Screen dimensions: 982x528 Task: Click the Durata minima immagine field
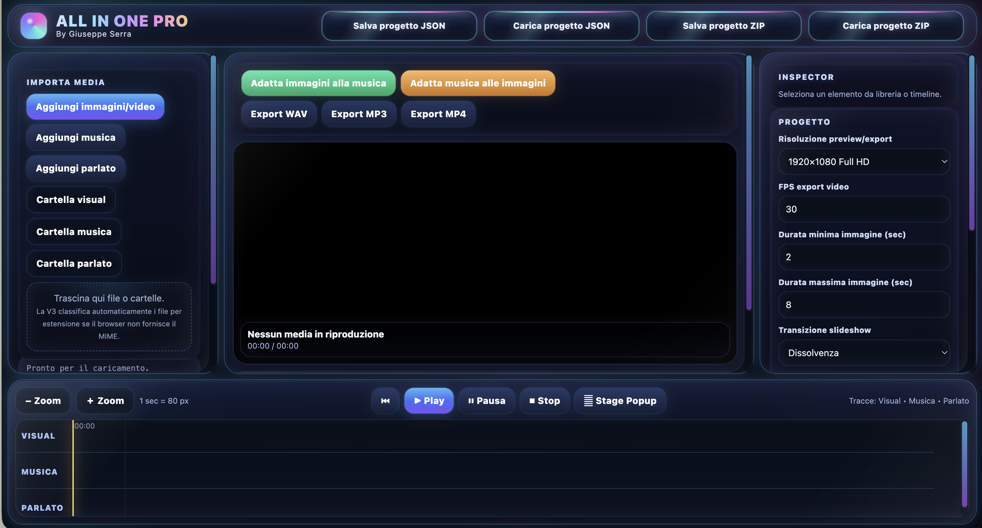[864, 257]
